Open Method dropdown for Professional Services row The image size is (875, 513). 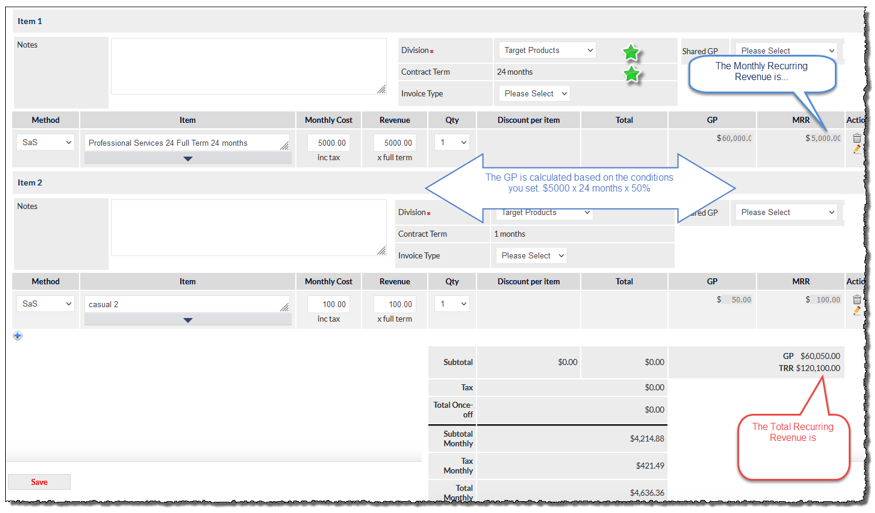pyautogui.click(x=45, y=142)
